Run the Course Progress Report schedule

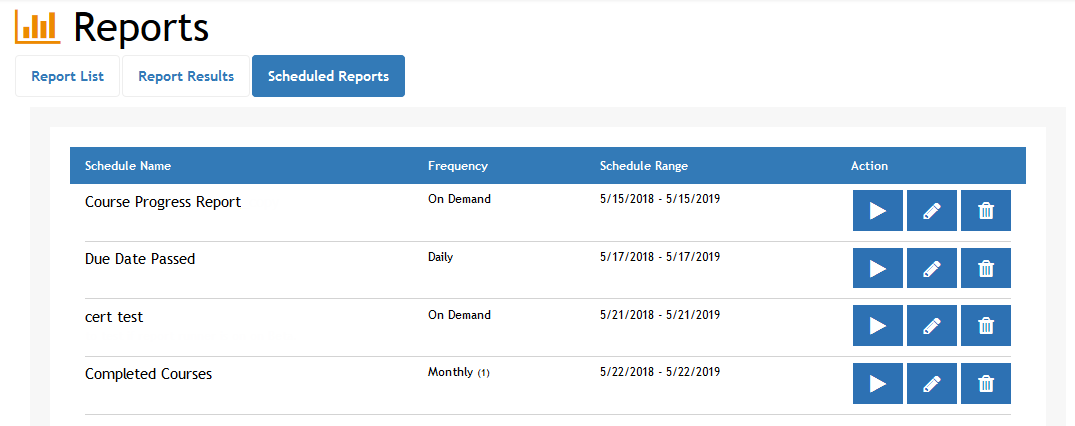coord(877,211)
